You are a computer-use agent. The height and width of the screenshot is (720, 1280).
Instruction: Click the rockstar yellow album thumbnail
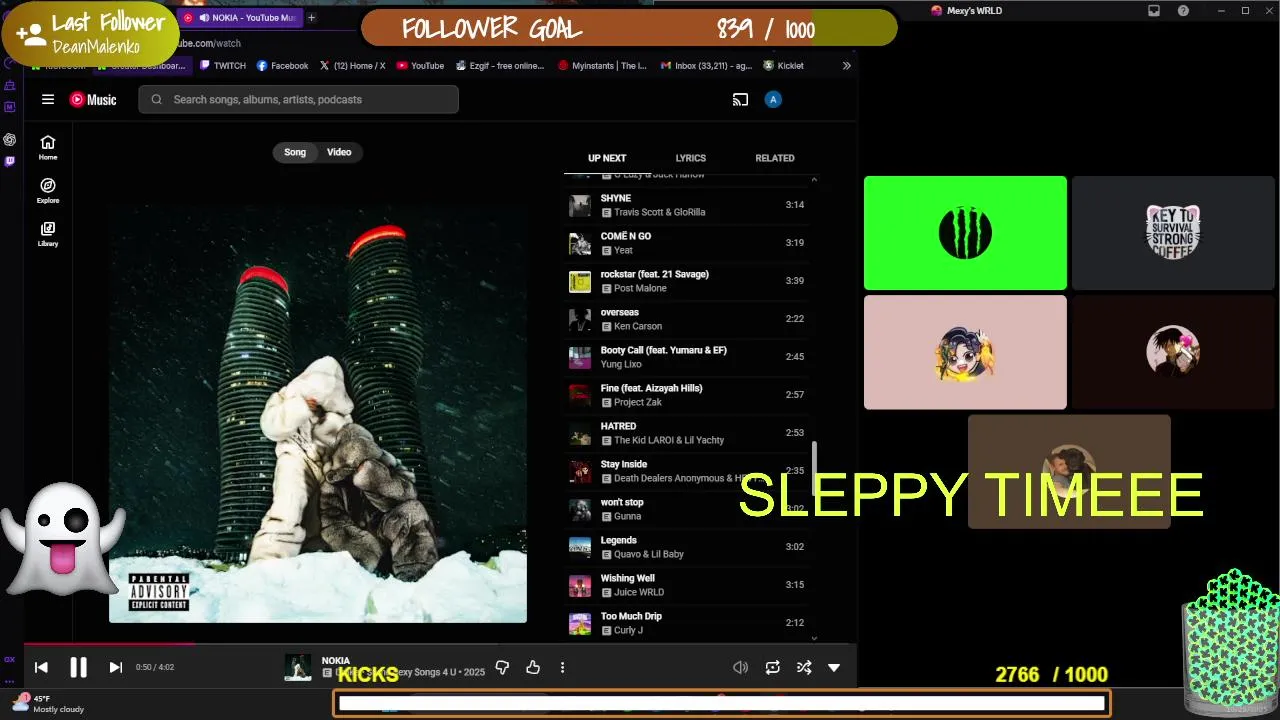(580, 282)
